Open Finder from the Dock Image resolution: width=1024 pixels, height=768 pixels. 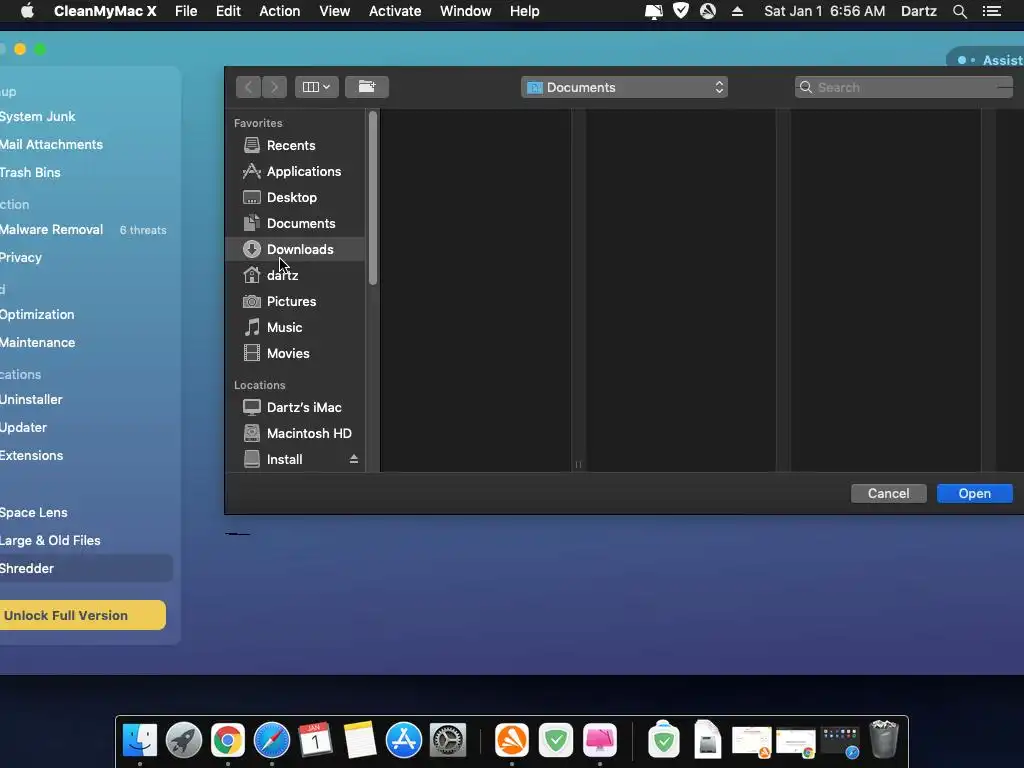click(x=140, y=740)
